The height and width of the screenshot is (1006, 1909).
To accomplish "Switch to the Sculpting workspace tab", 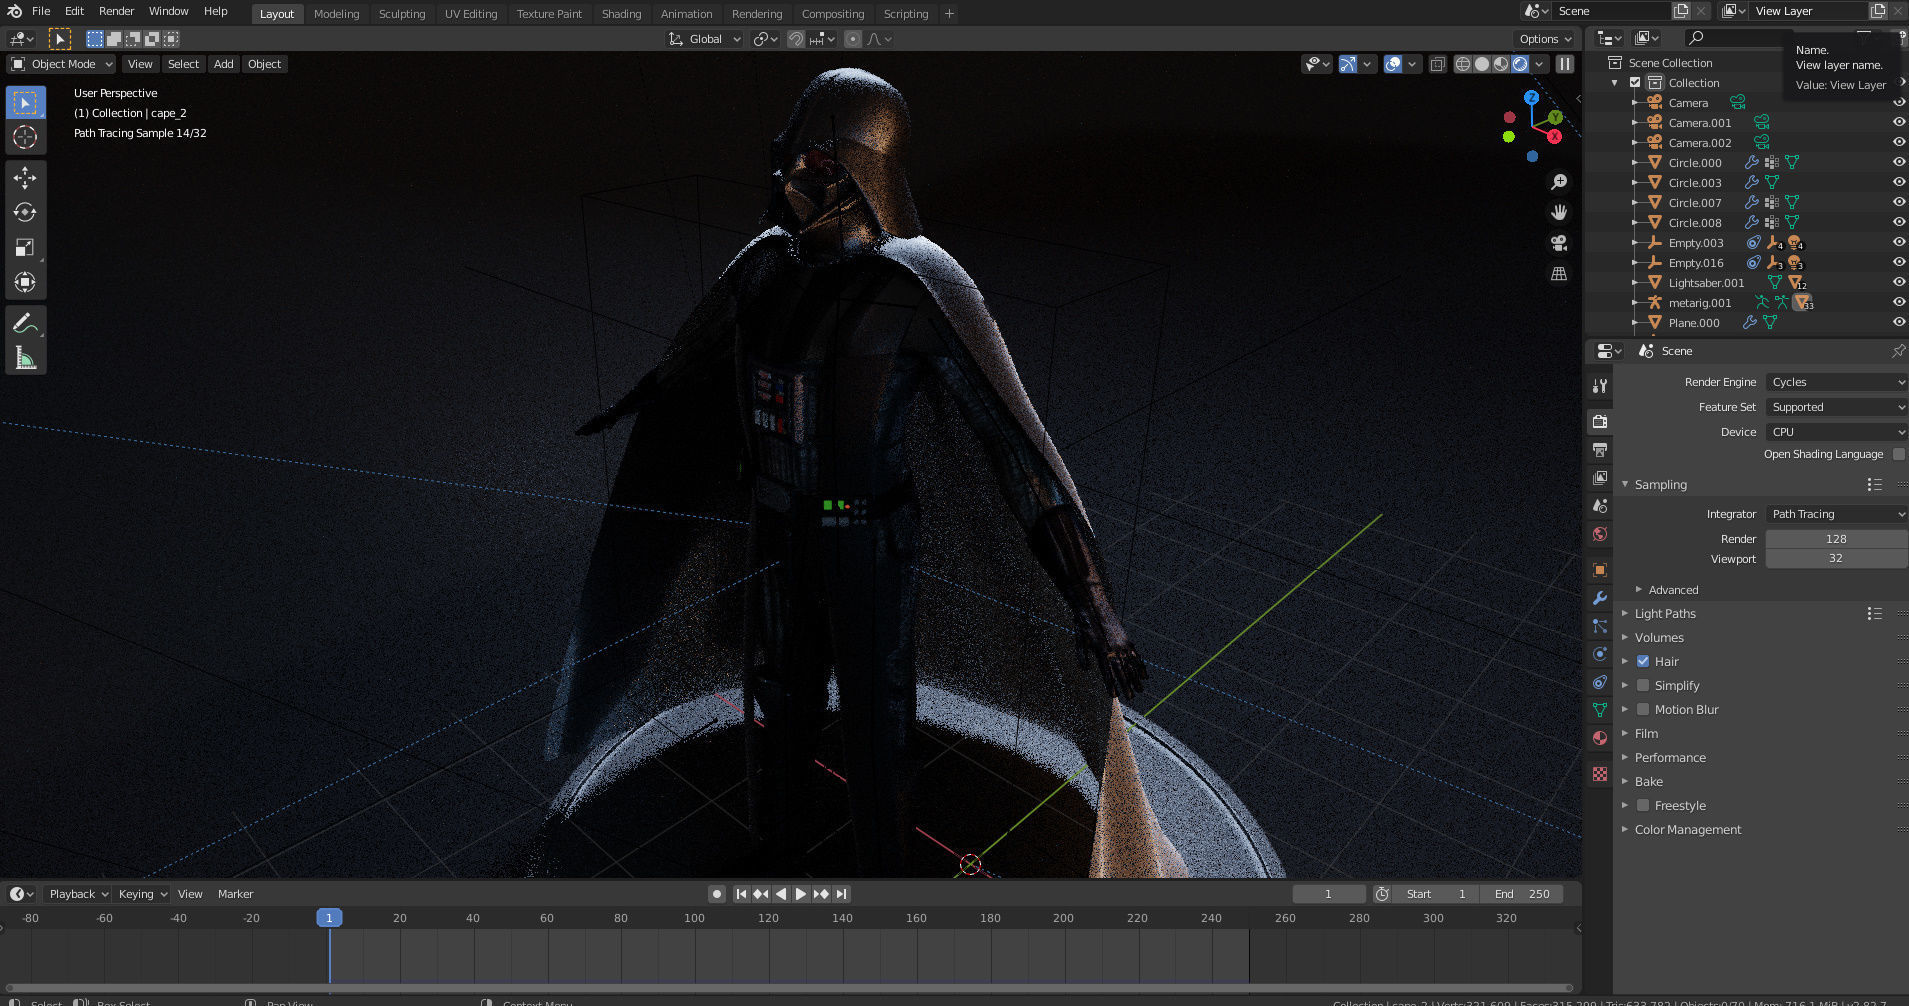I will coord(401,14).
